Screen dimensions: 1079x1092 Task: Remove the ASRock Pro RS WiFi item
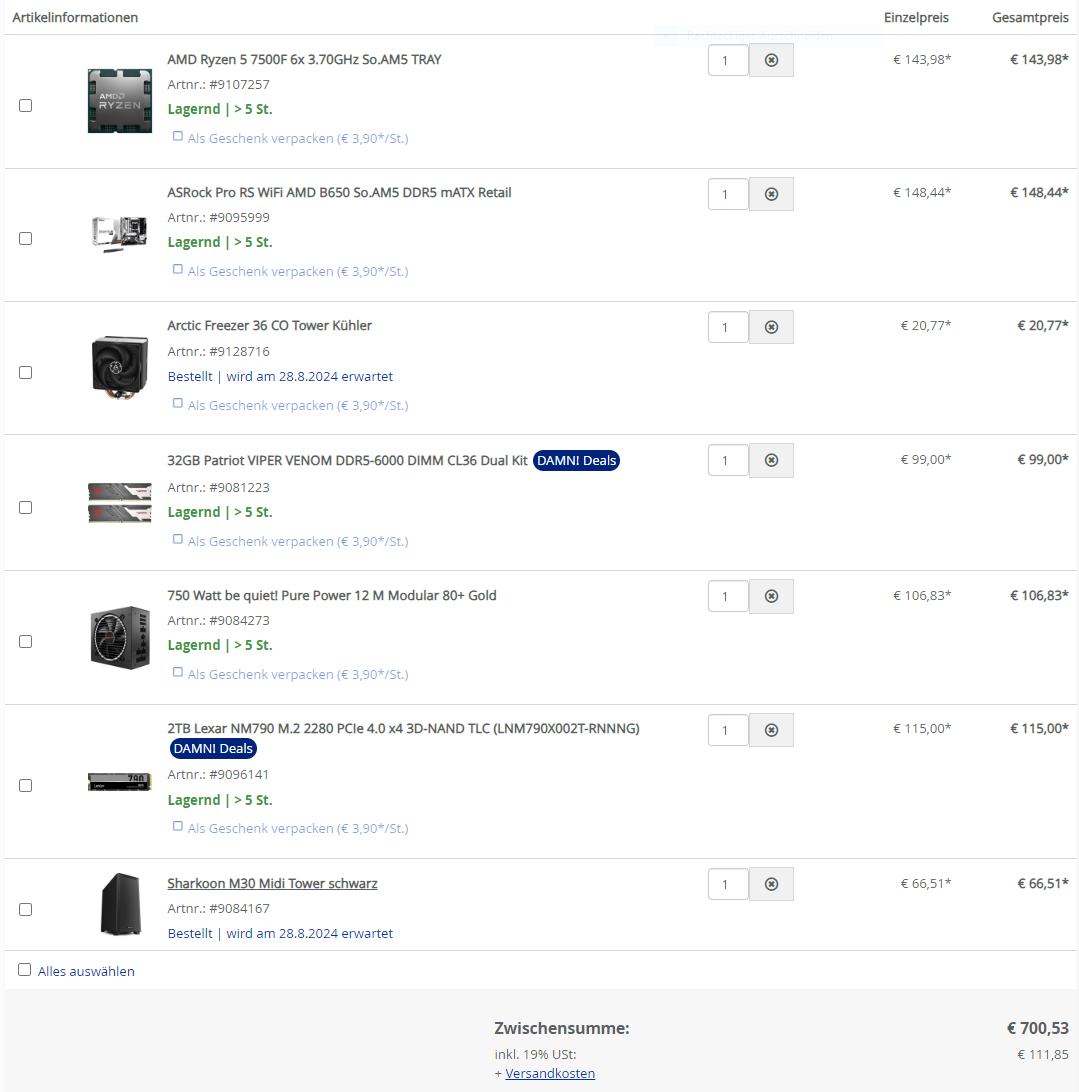771,194
